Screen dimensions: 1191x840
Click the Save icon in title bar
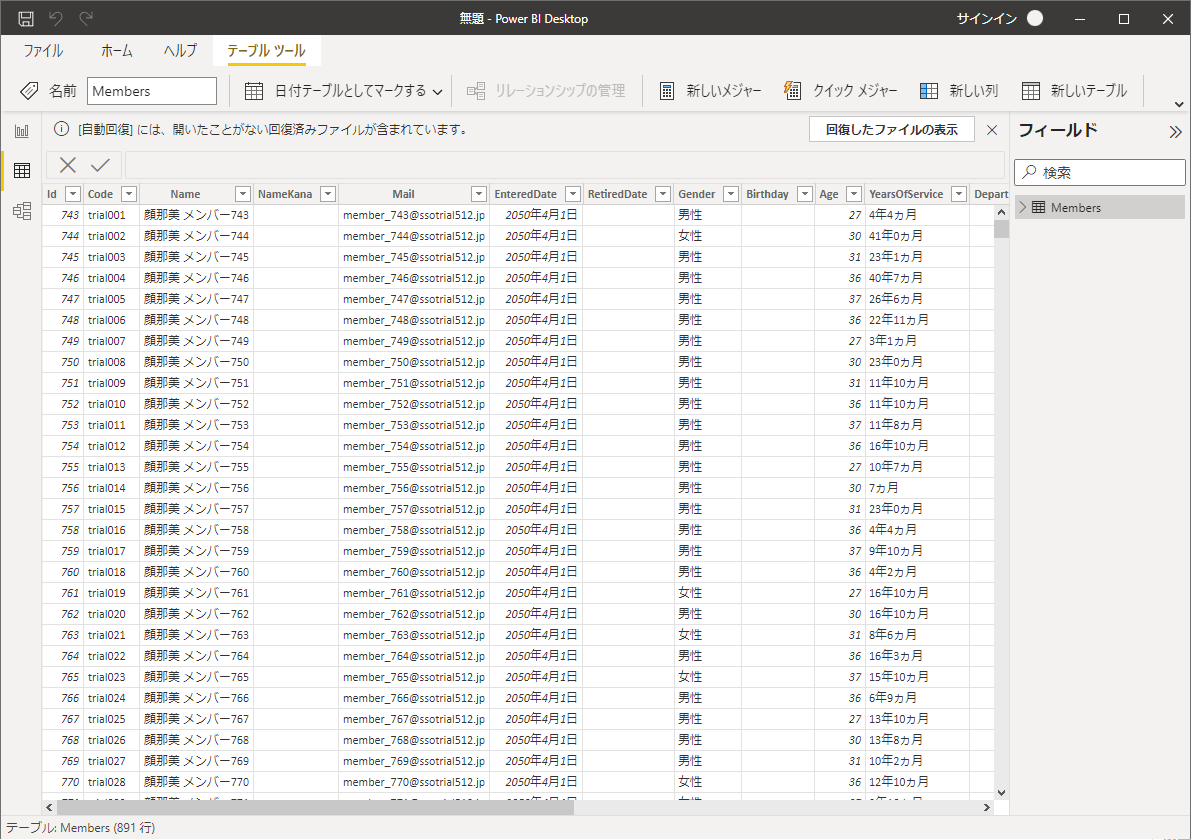(26, 18)
